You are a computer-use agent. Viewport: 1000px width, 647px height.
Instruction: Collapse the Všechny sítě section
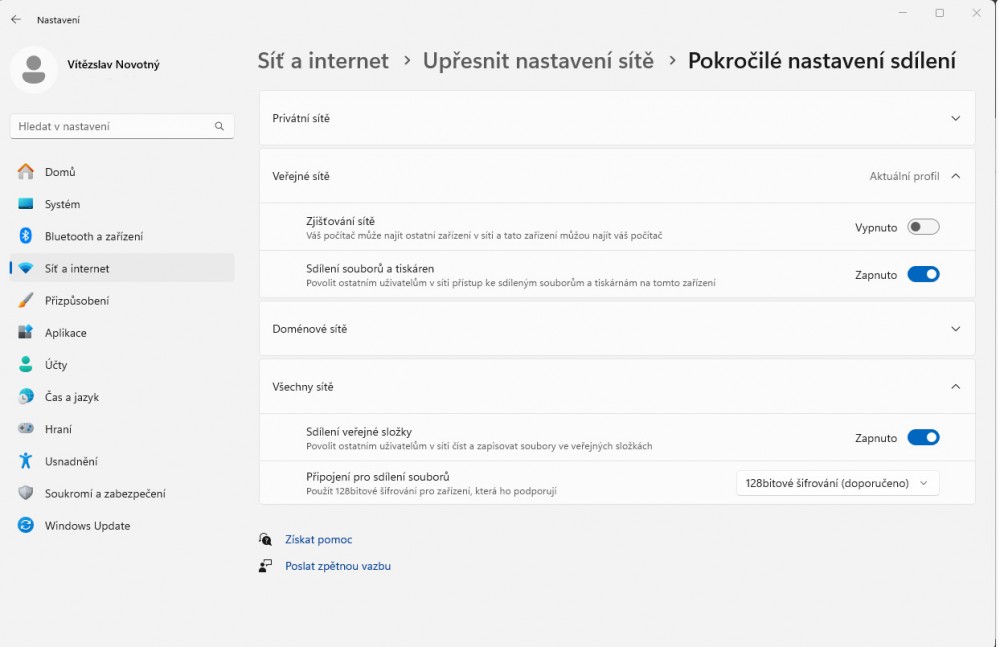point(955,387)
